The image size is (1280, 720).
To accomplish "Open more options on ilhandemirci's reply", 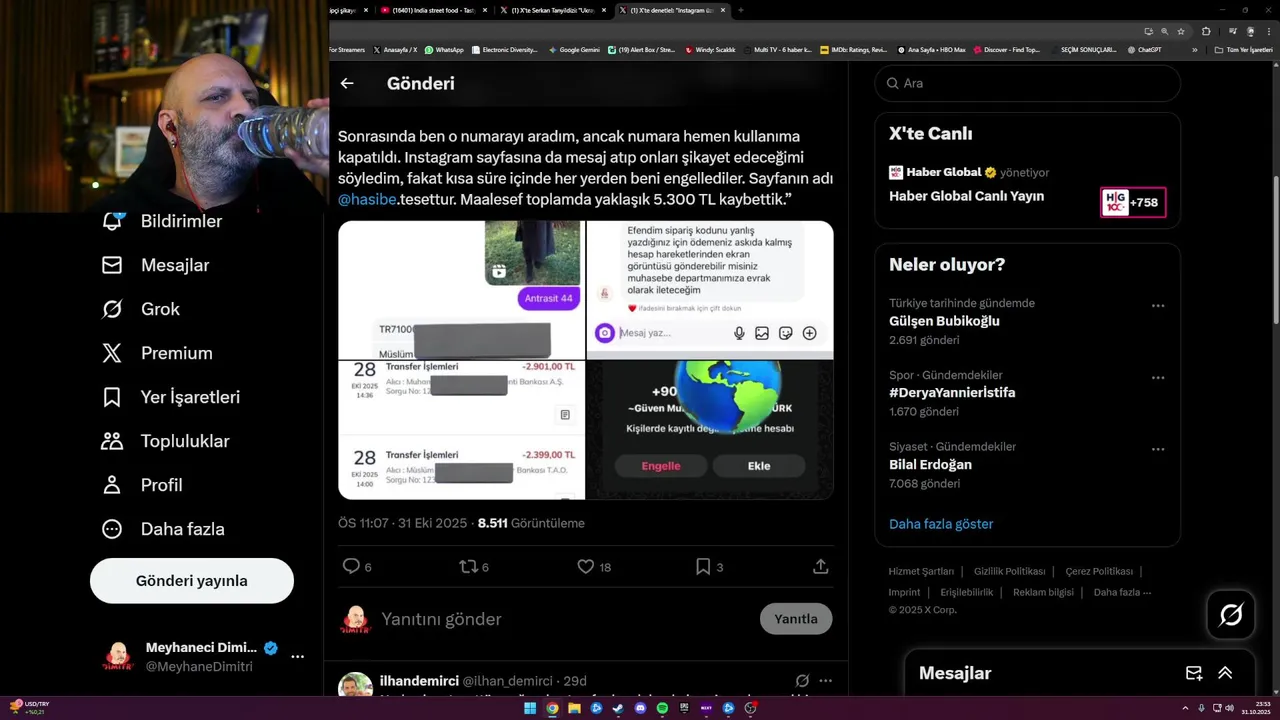I will tap(823, 681).
